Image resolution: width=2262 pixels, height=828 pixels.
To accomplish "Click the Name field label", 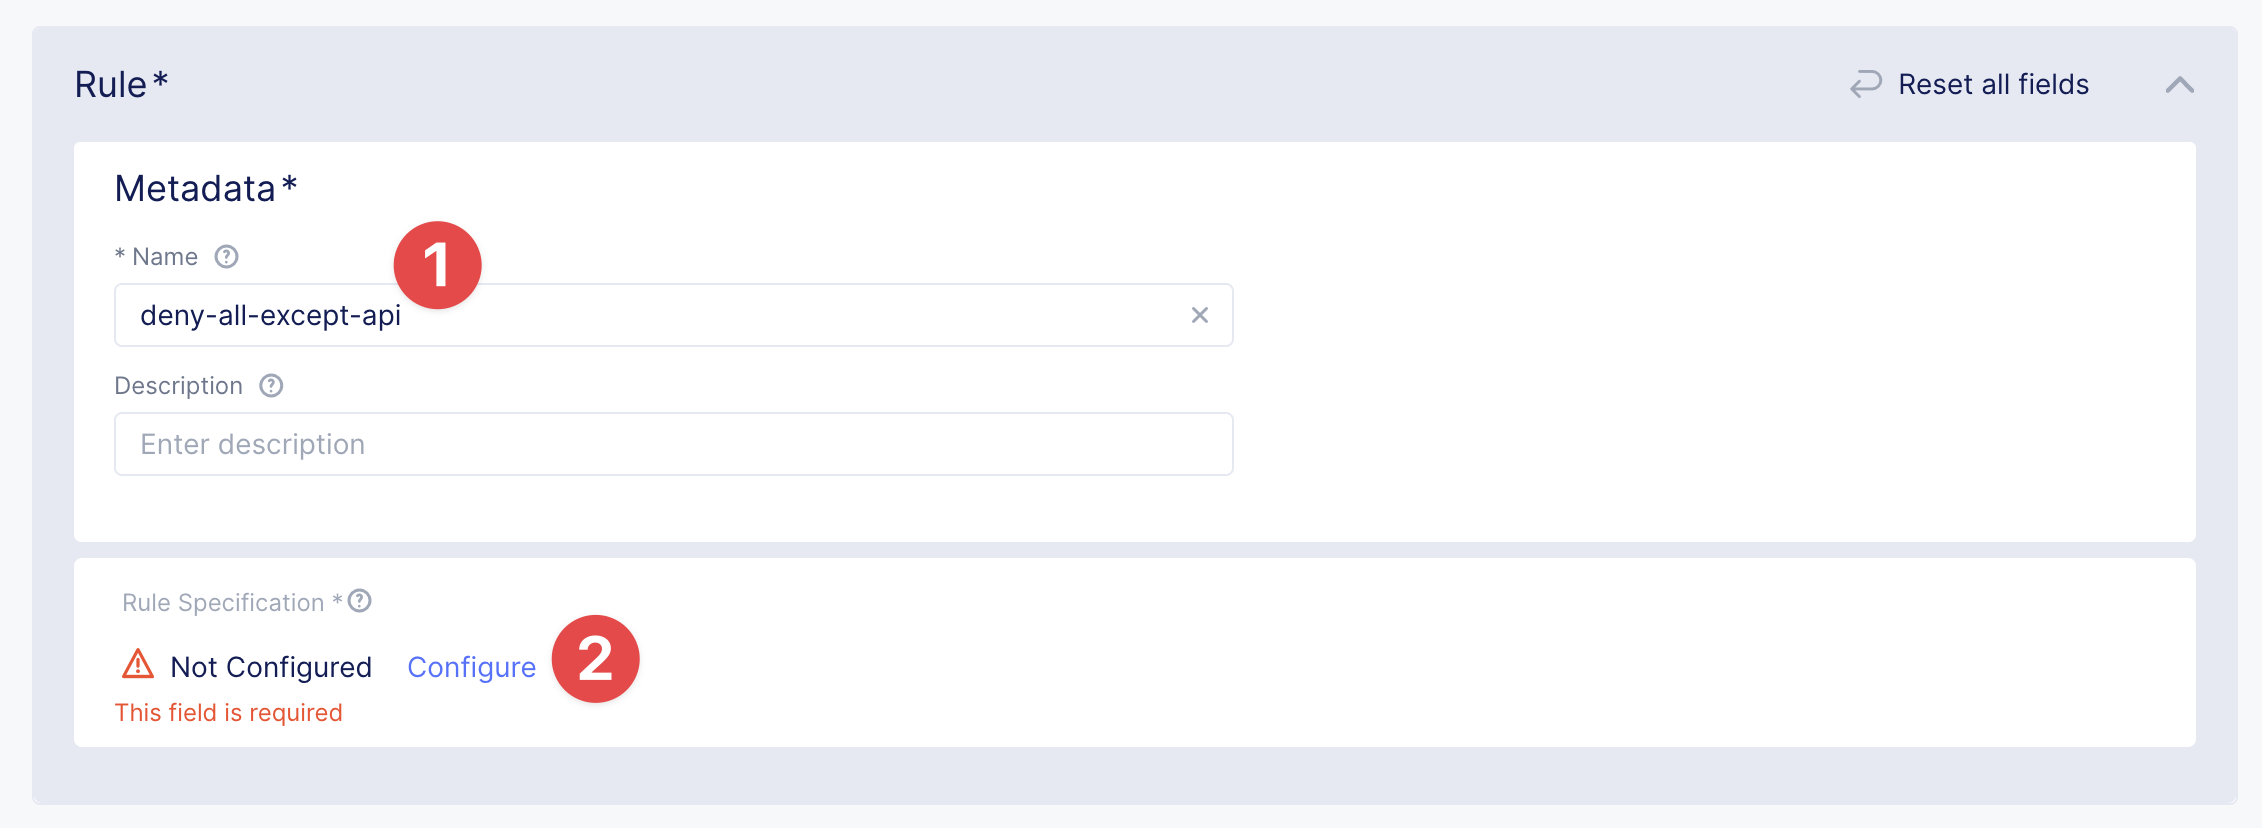I will point(164,257).
